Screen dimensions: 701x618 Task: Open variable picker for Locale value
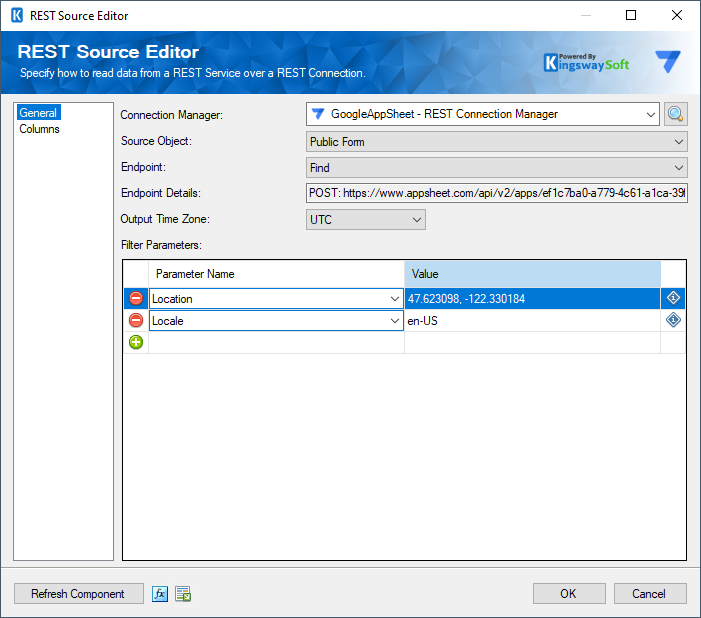[673, 320]
